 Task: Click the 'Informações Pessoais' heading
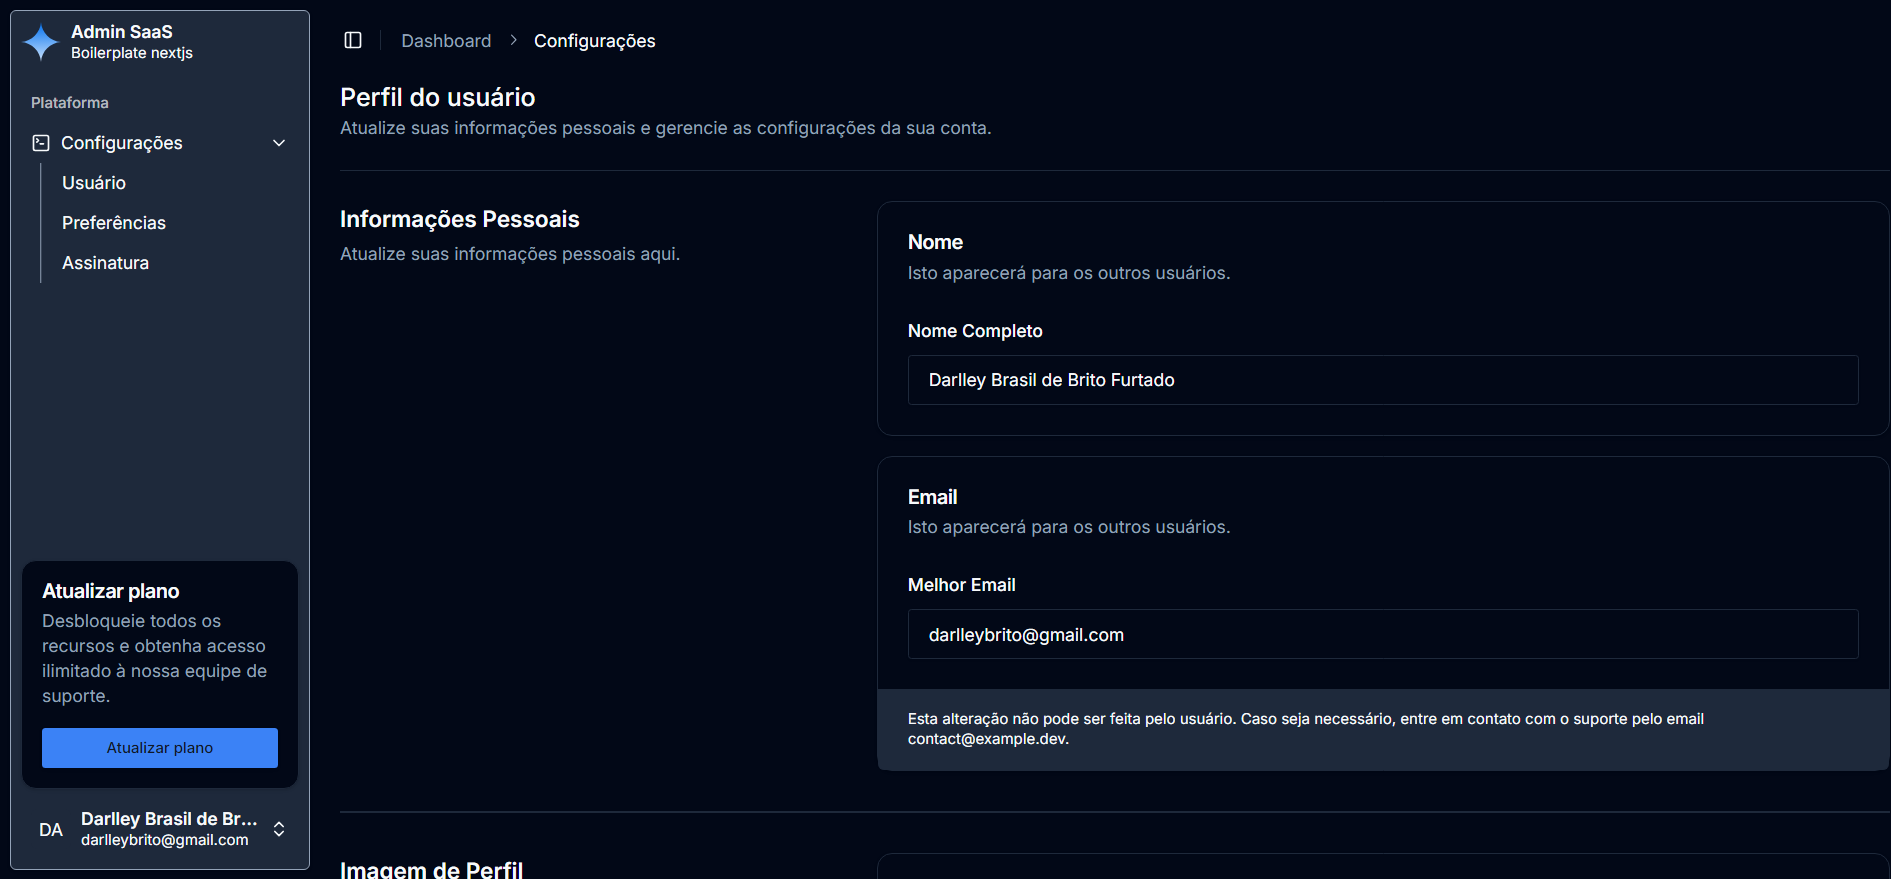tap(460, 219)
